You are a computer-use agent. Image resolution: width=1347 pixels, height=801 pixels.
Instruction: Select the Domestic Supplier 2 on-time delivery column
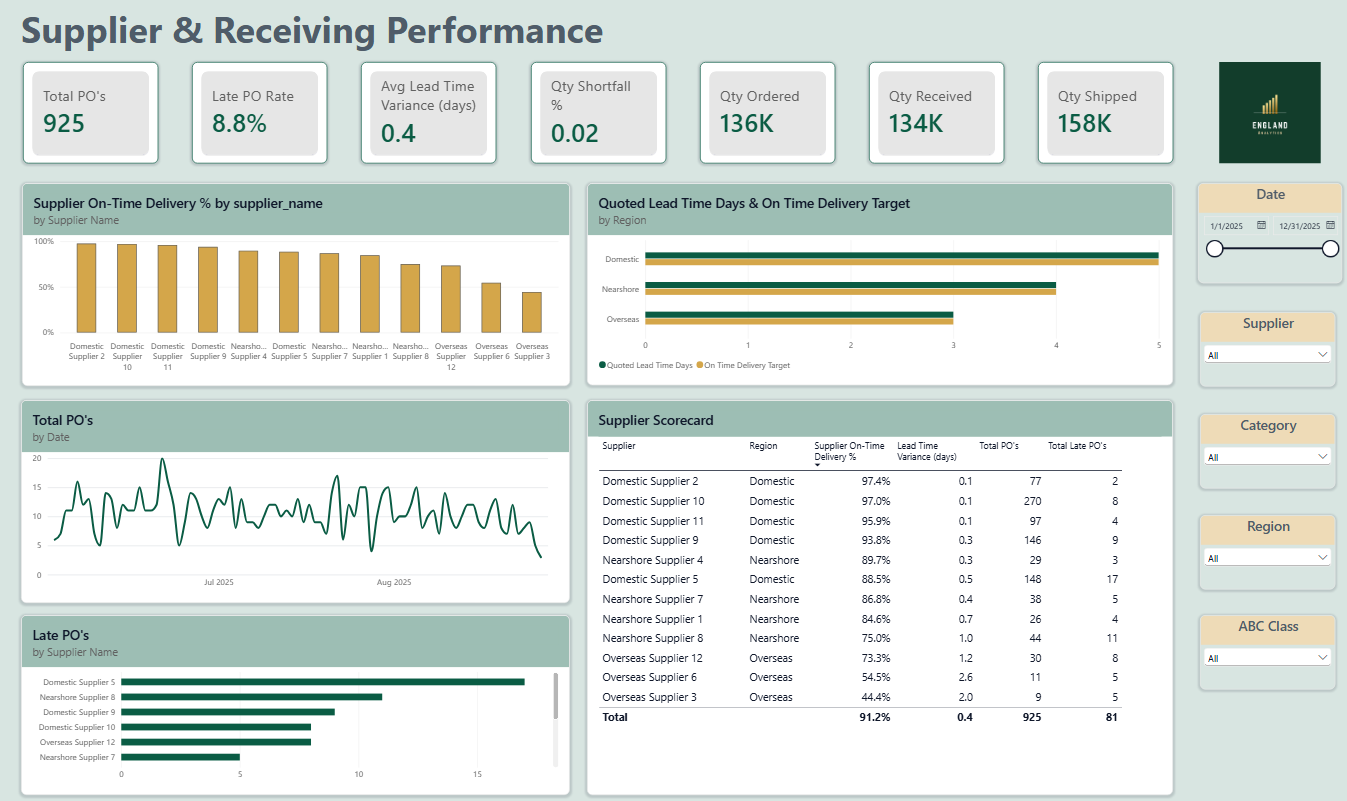(x=87, y=288)
